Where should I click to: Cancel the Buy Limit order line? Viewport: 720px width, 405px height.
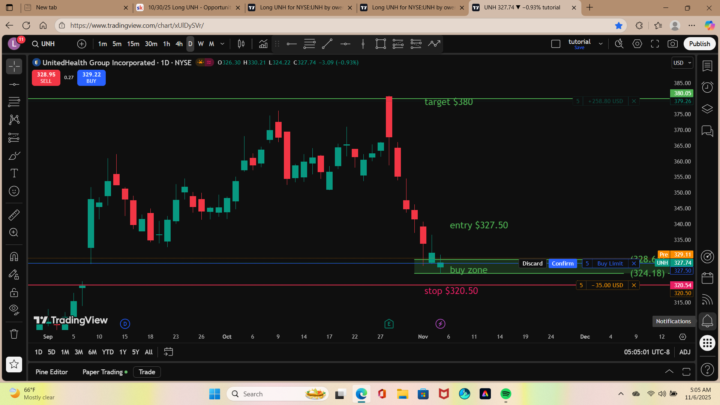pos(634,263)
